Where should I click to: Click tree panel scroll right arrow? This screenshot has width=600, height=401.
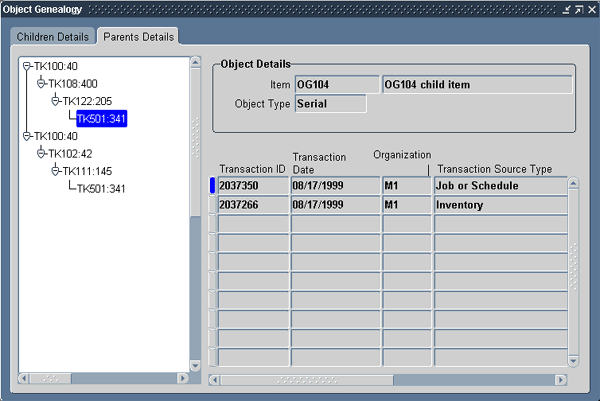183,378
